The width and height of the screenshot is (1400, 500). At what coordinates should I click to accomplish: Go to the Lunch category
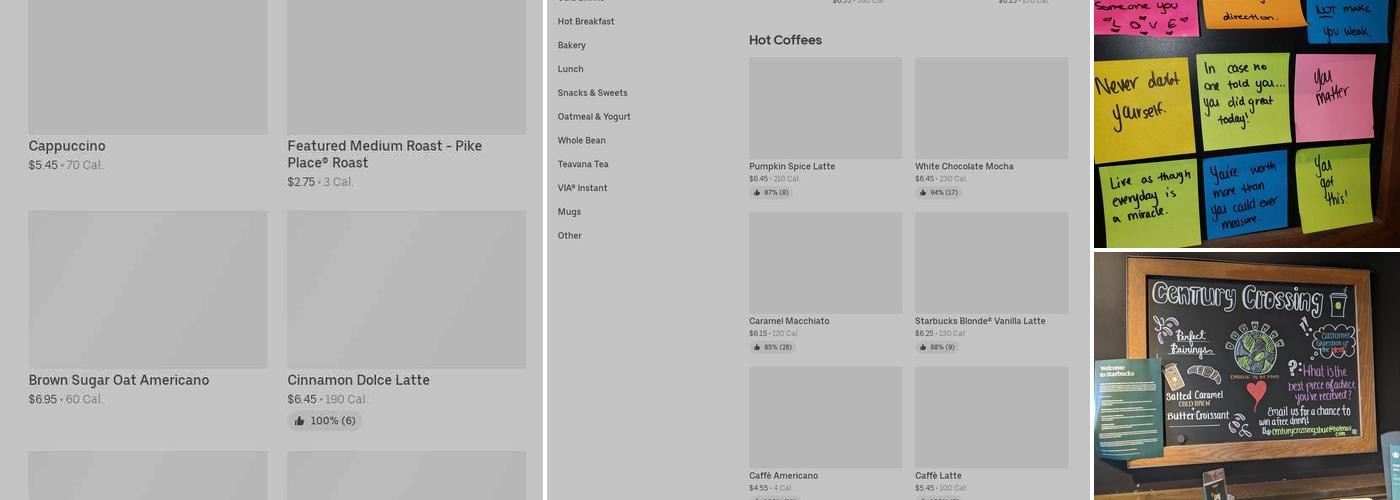pos(571,69)
